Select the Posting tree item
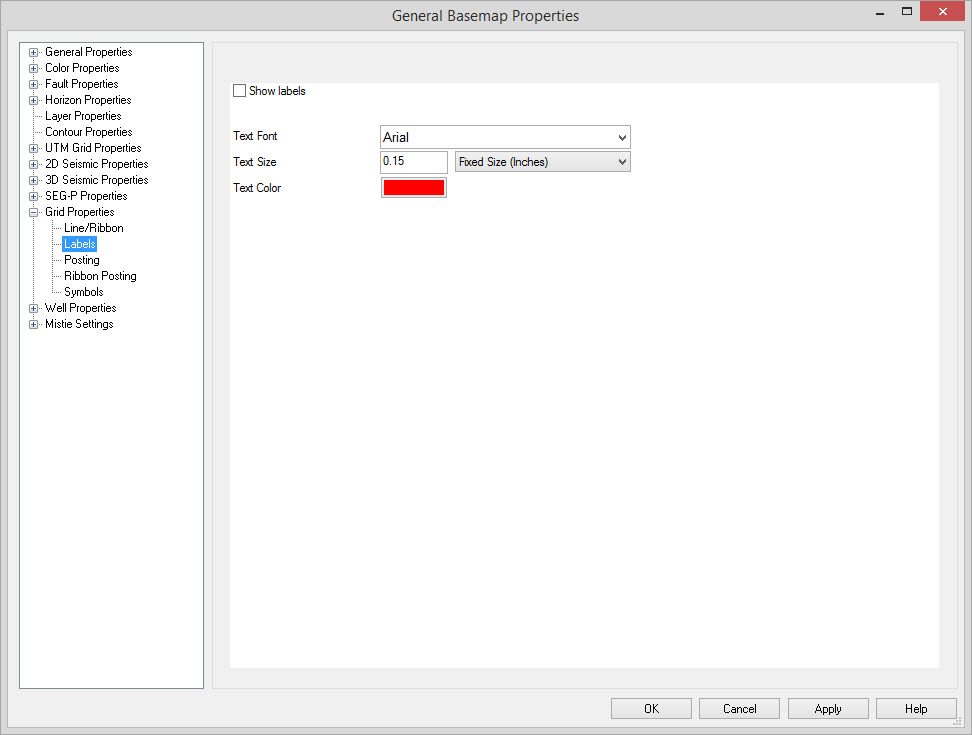This screenshot has height=735, width=972. pyautogui.click(x=81, y=260)
